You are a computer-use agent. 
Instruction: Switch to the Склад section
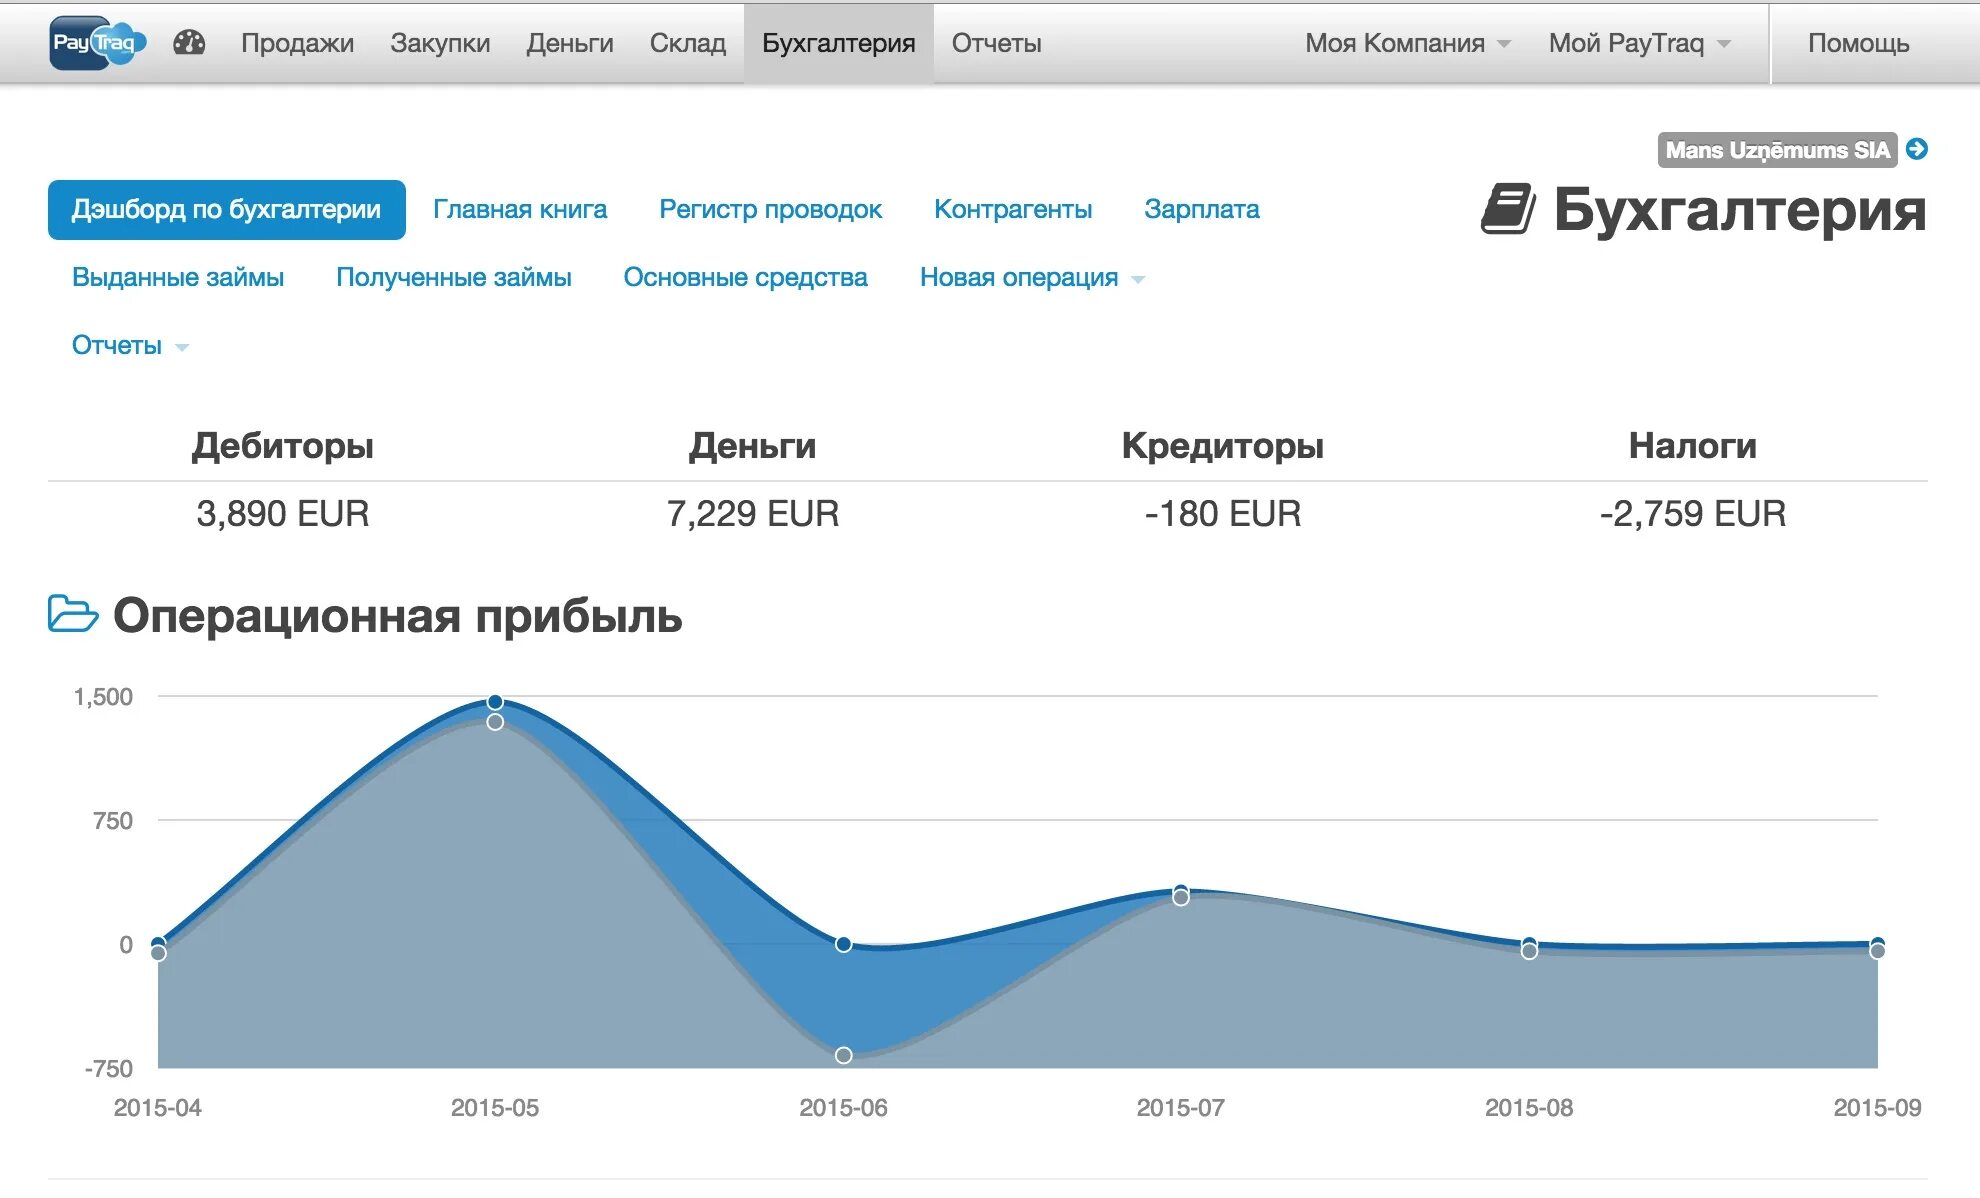(687, 43)
